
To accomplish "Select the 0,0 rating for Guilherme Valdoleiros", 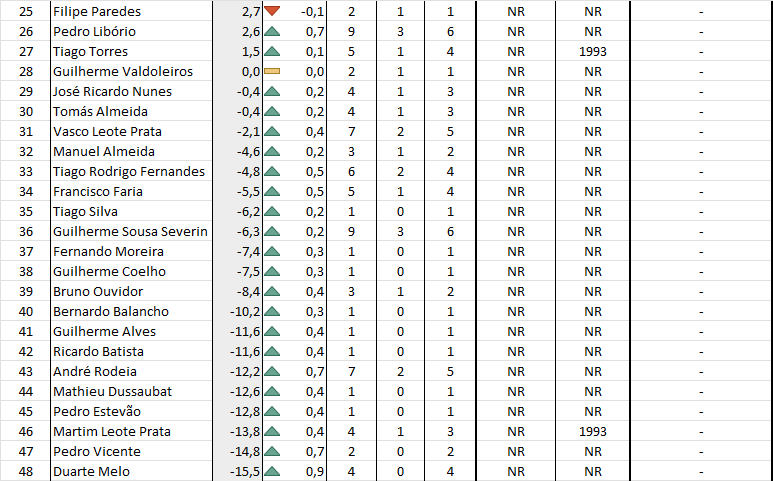I will click(251, 72).
